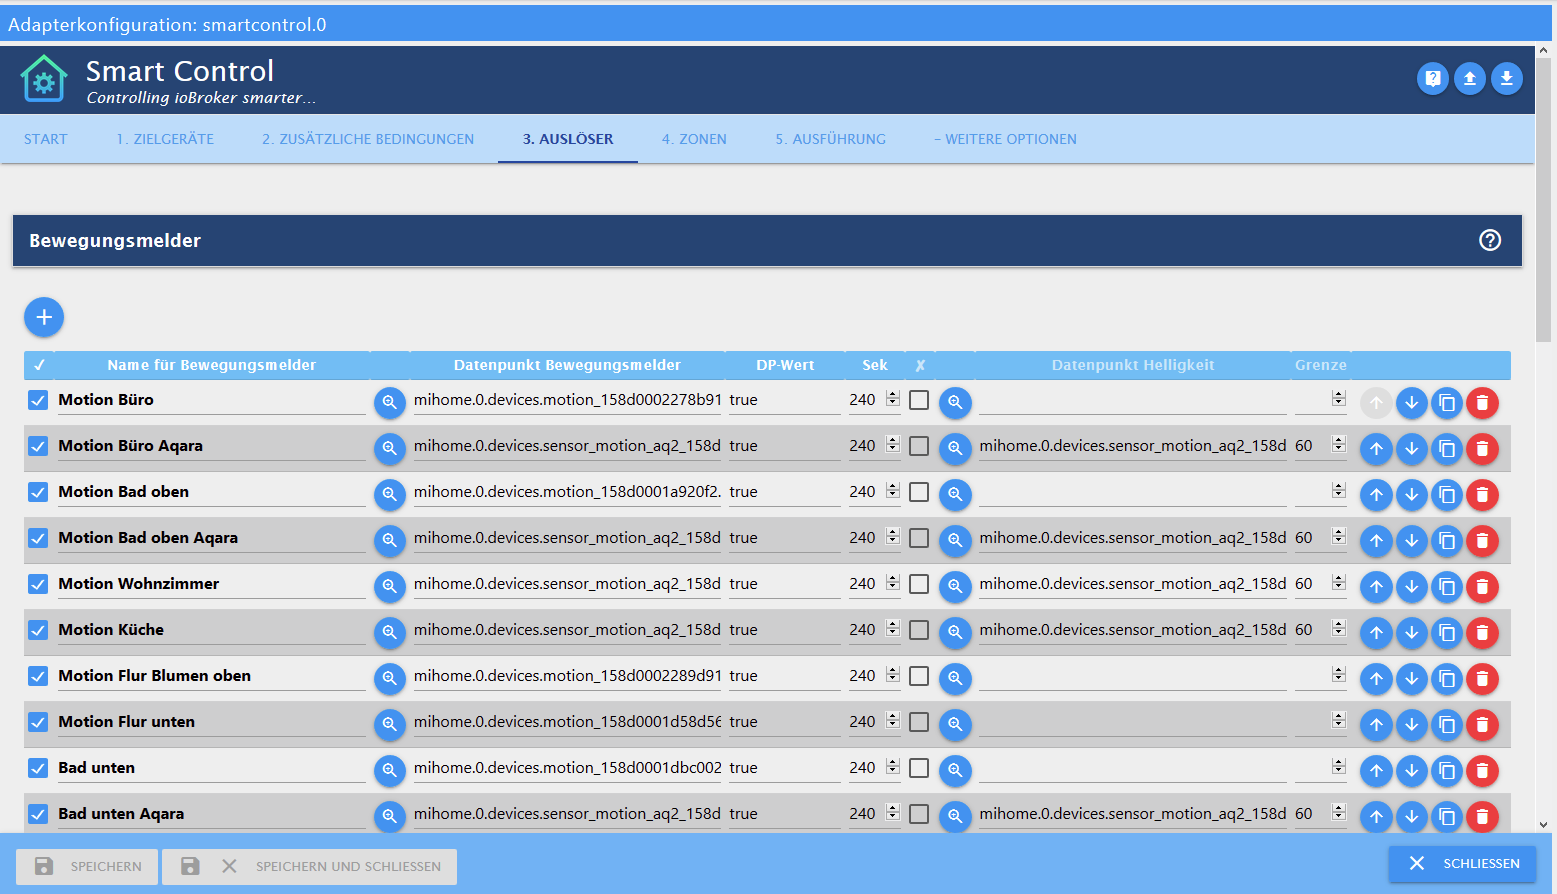The image size is (1557, 894).
Task: Adjust seconds stepper for Motion Bad oben
Action: [x=893, y=491]
